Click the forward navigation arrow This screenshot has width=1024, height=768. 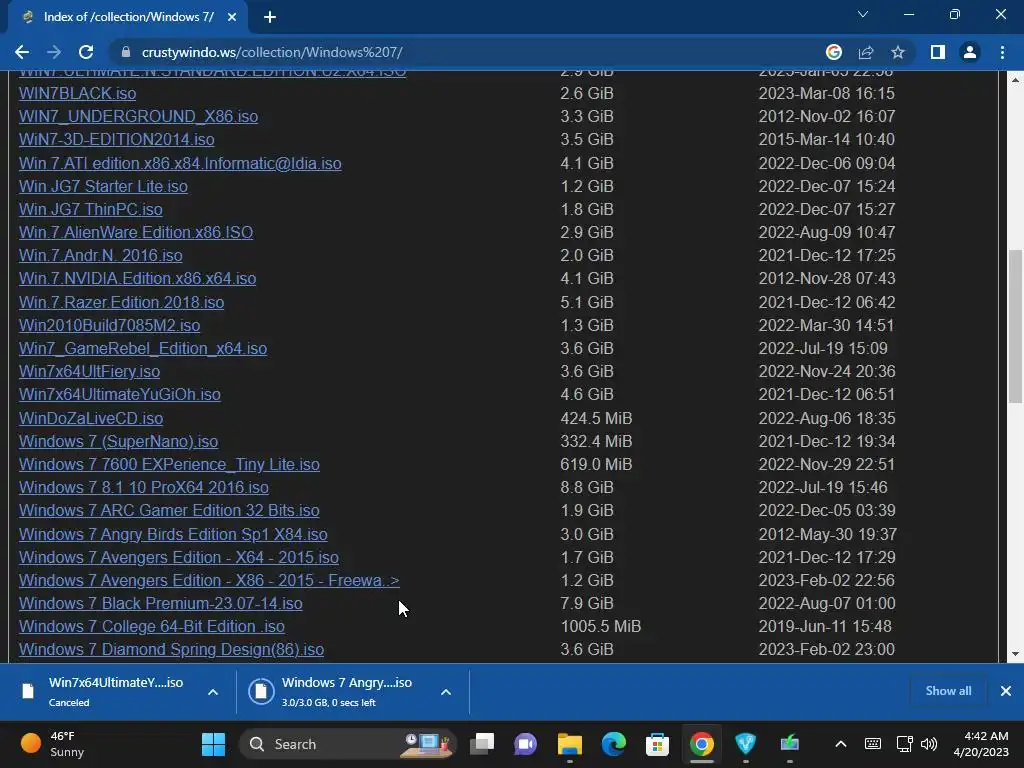point(54,52)
